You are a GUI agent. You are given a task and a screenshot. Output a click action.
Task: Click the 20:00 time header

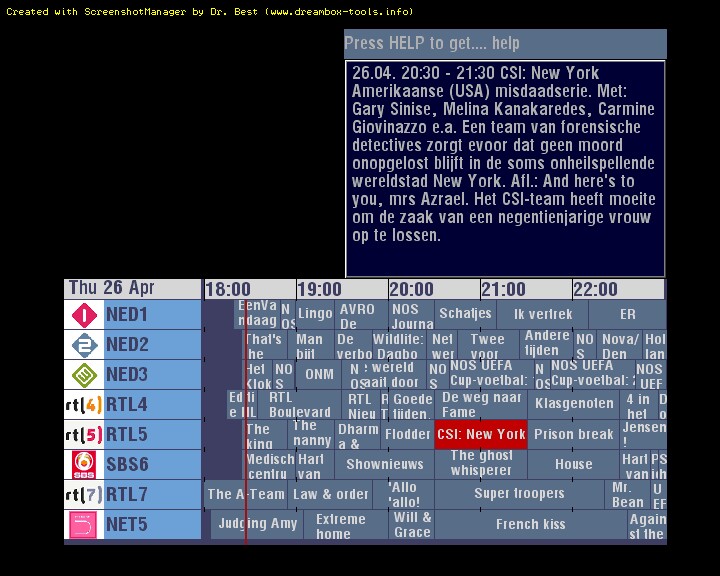434,289
